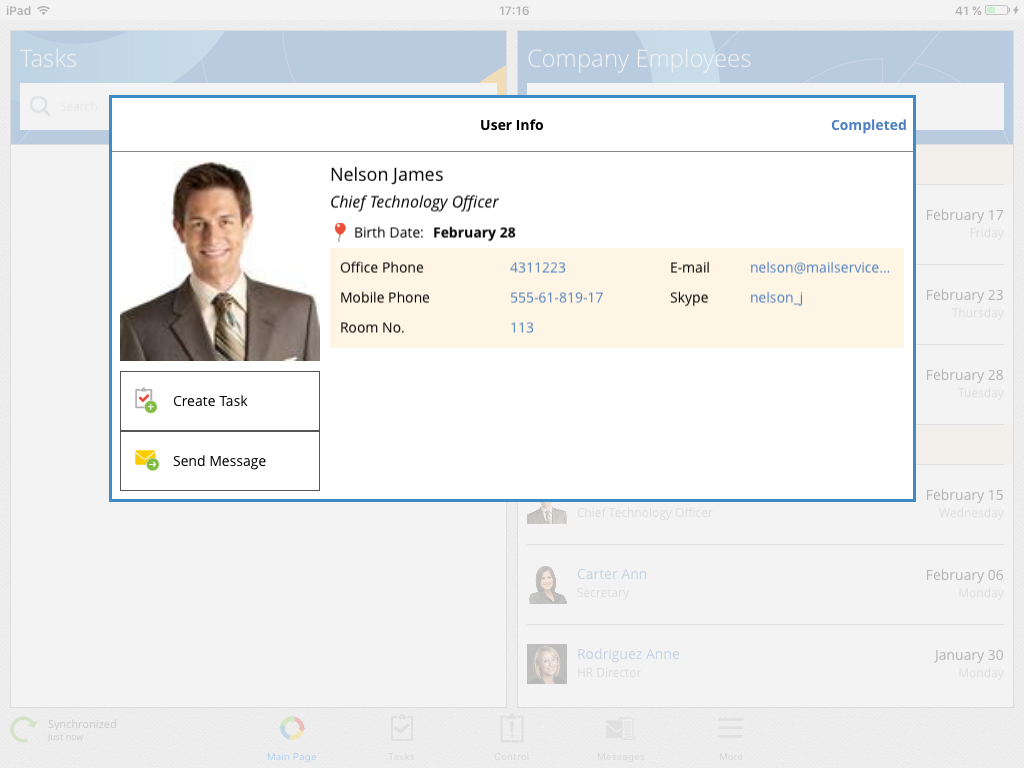Open the Messages tab icon
Viewport: 1024px width, 768px height.
click(620, 730)
